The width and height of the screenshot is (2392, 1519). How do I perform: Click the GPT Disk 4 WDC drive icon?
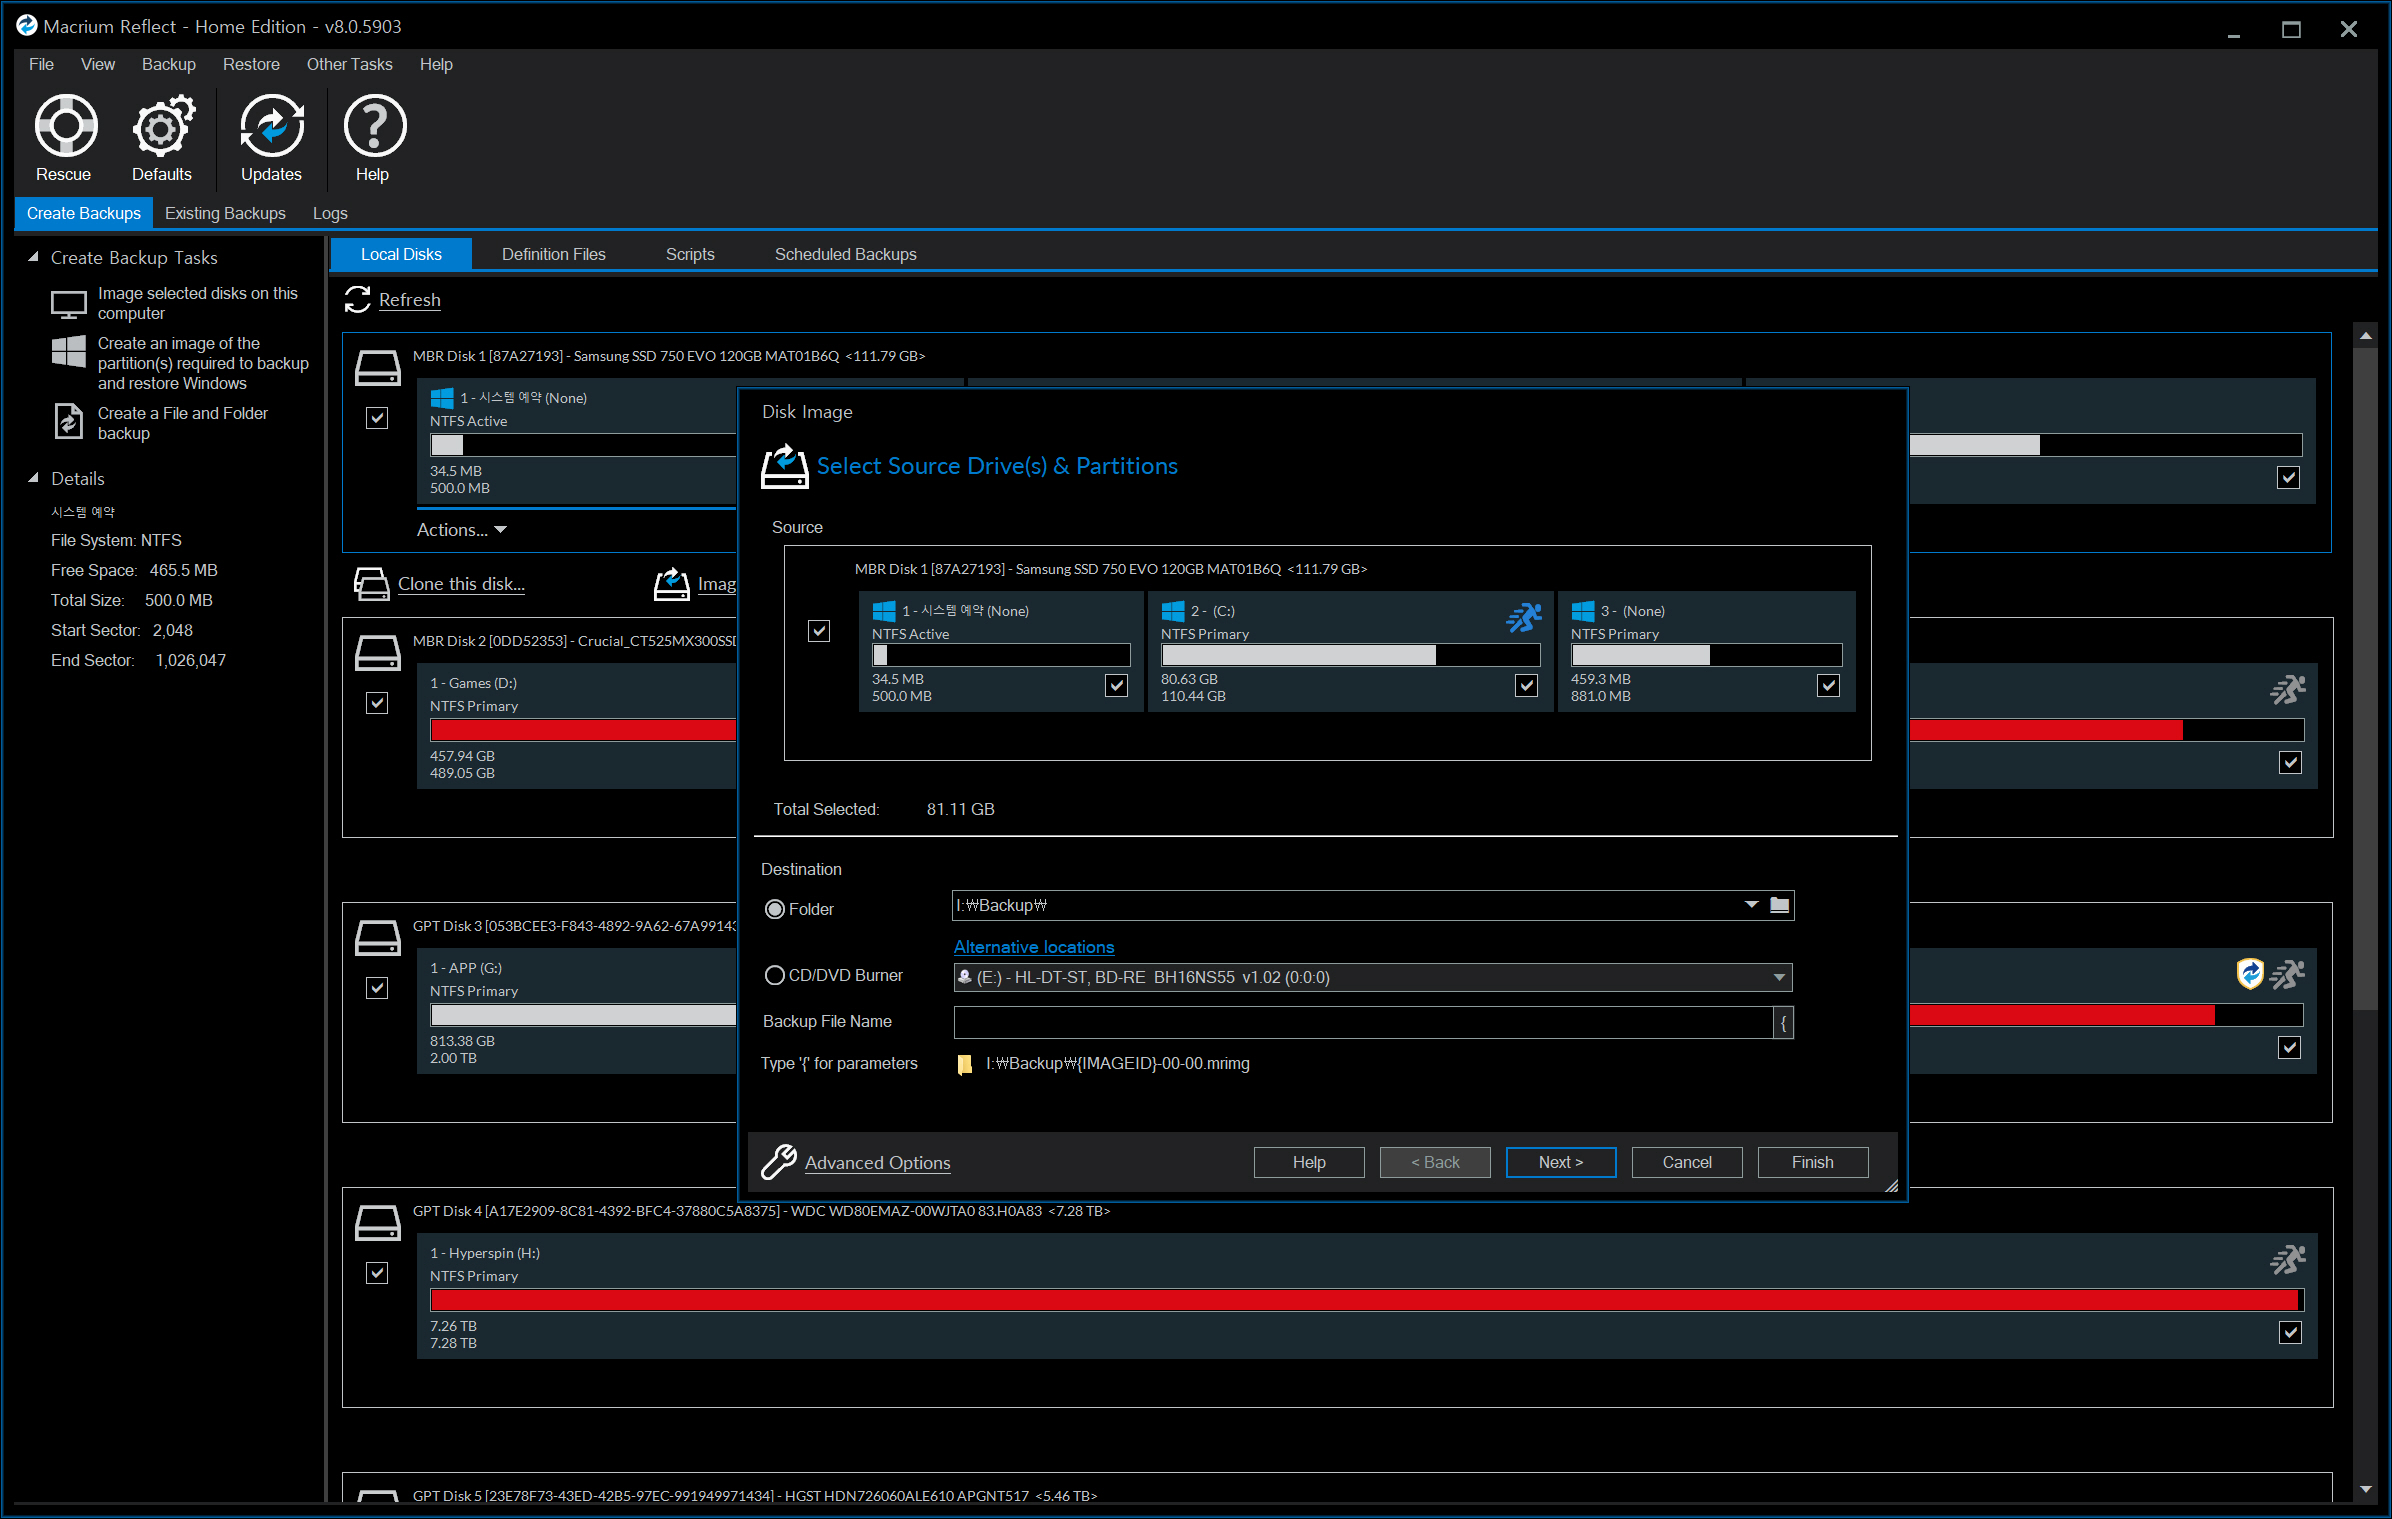[x=378, y=1222]
